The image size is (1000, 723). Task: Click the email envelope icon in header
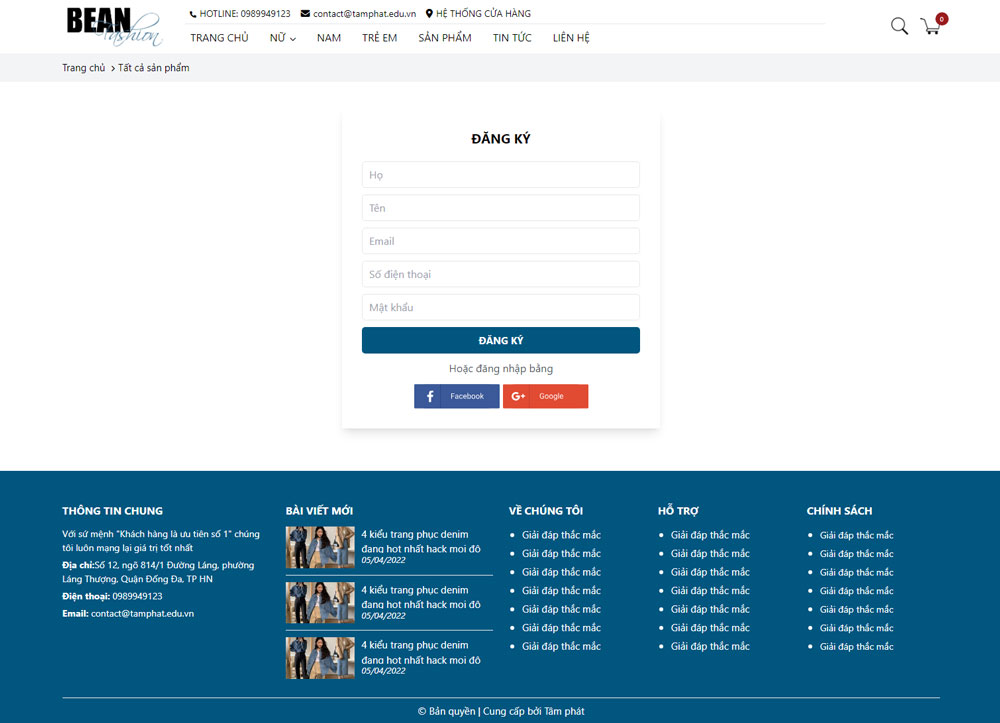coord(305,14)
